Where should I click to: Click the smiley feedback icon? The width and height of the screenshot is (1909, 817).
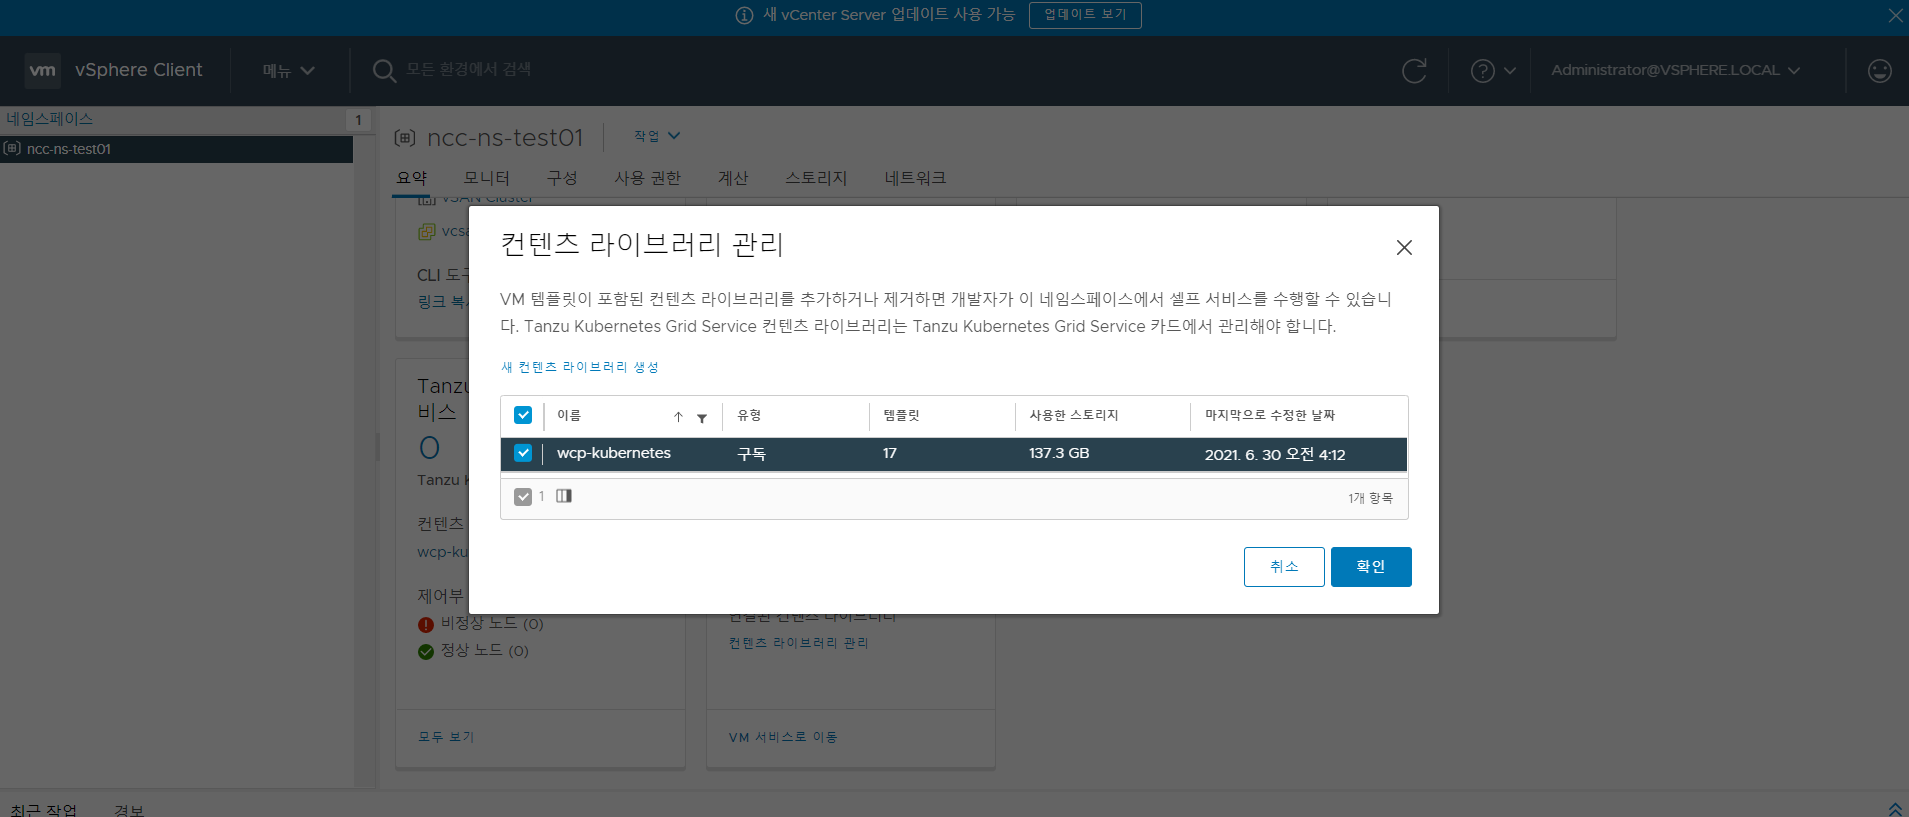point(1880,70)
